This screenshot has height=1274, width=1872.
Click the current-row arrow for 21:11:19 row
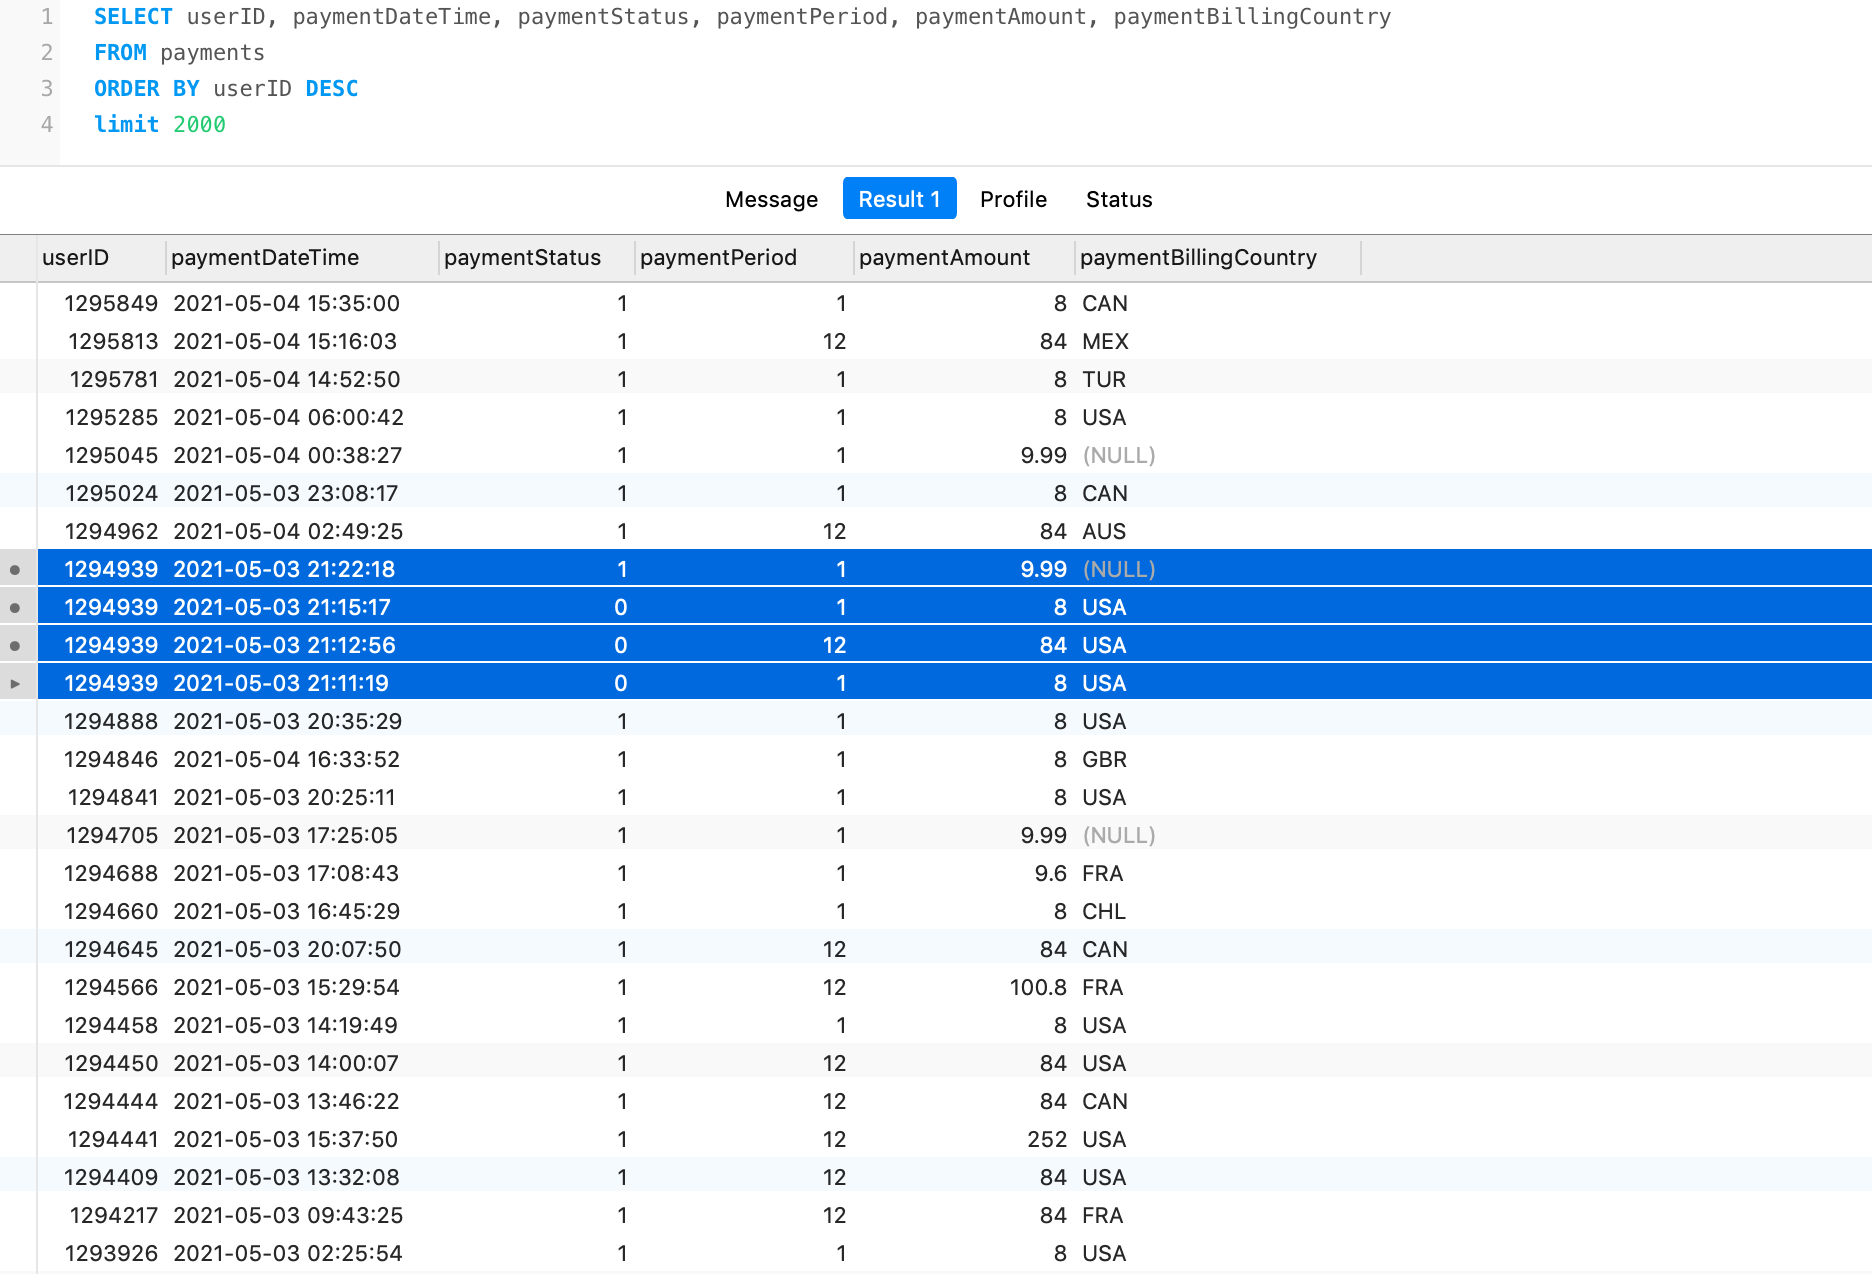click(x=15, y=684)
